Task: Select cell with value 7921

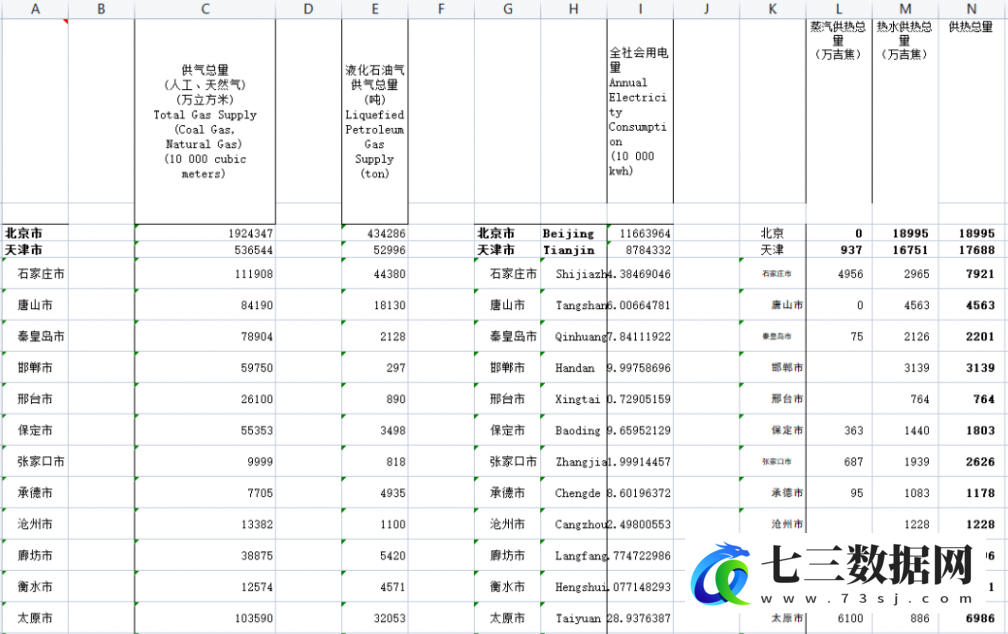Action: point(971,273)
